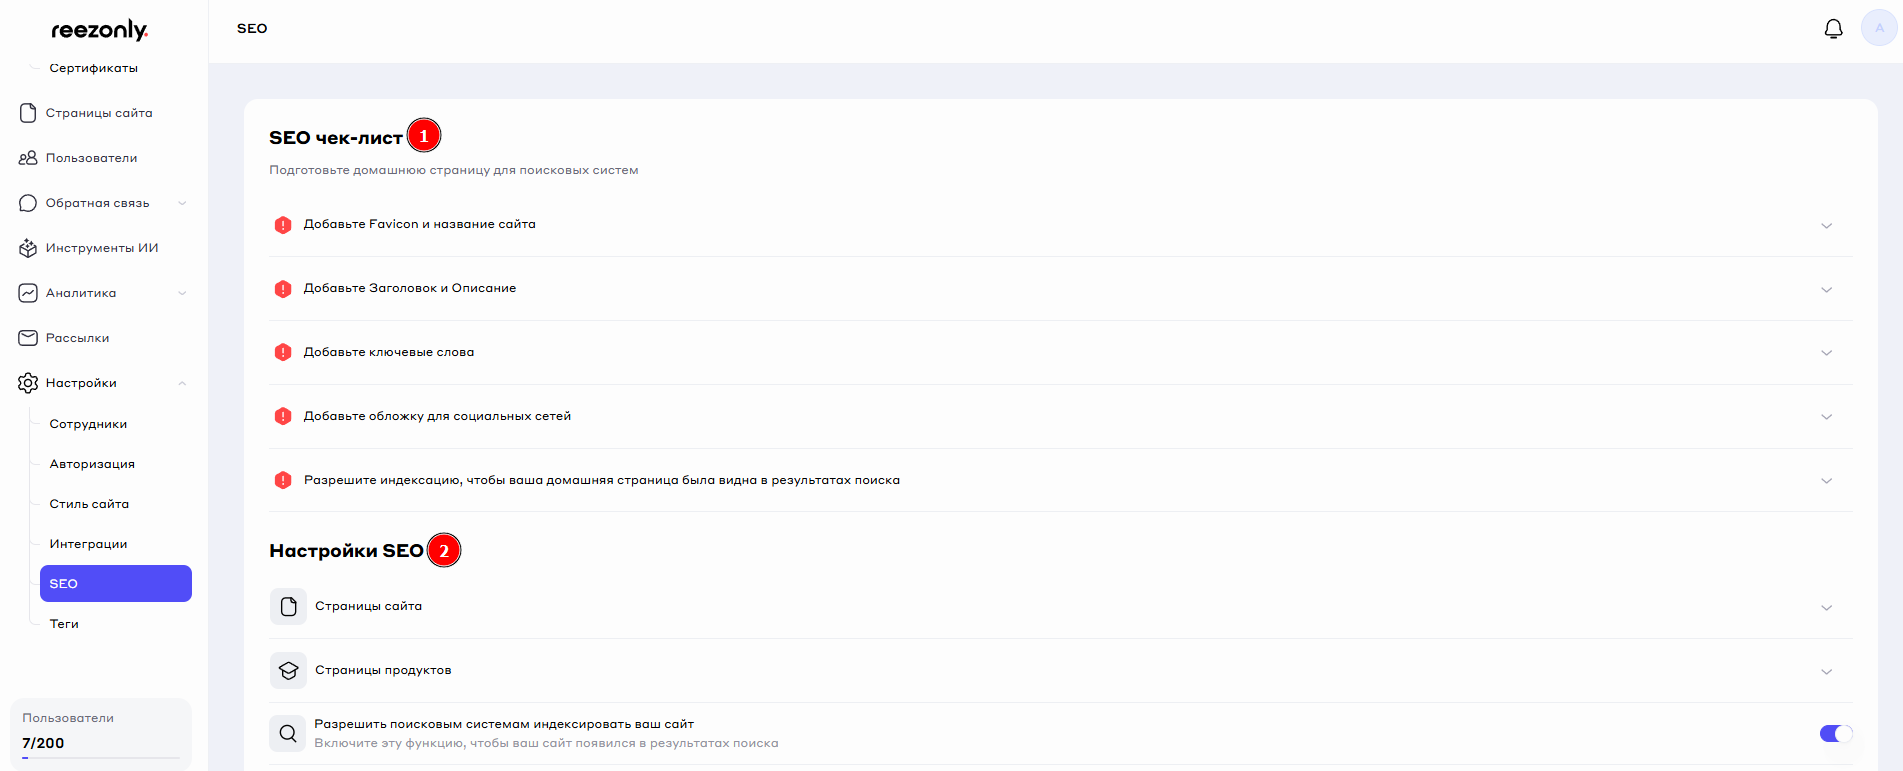The image size is (1903, 771).
Task: Expand the Добавьте ключевые слова checklist item
Action: pos(1826,353)
